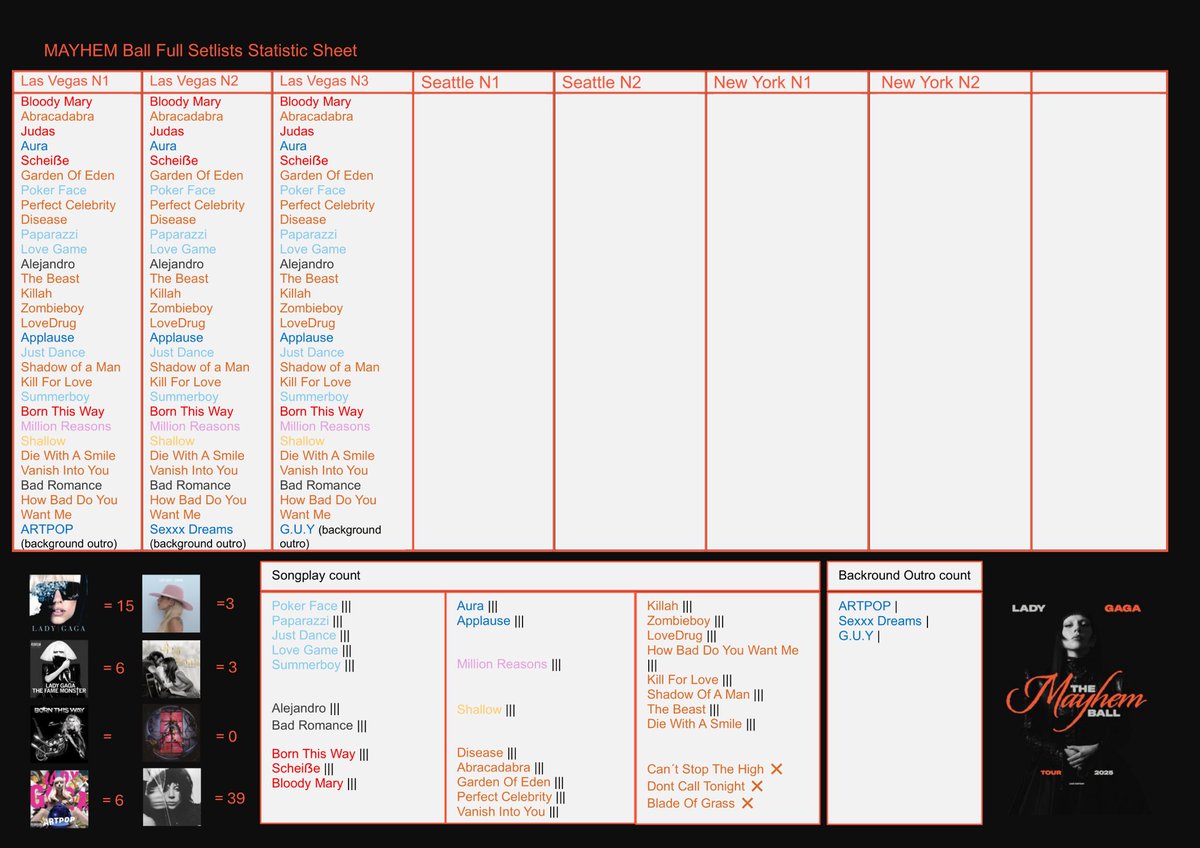Screen dimensions: 1200x848
Task: Click Die With A Smile in Songplay count
Action: click(x=694, y=724)
